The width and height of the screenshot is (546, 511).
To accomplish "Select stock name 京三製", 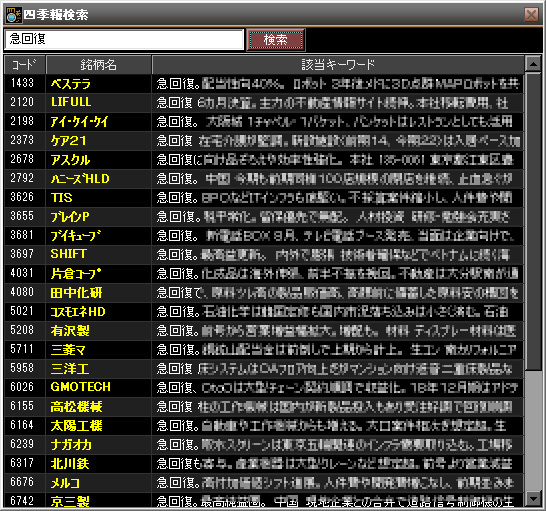I will [x=70, y=501].
